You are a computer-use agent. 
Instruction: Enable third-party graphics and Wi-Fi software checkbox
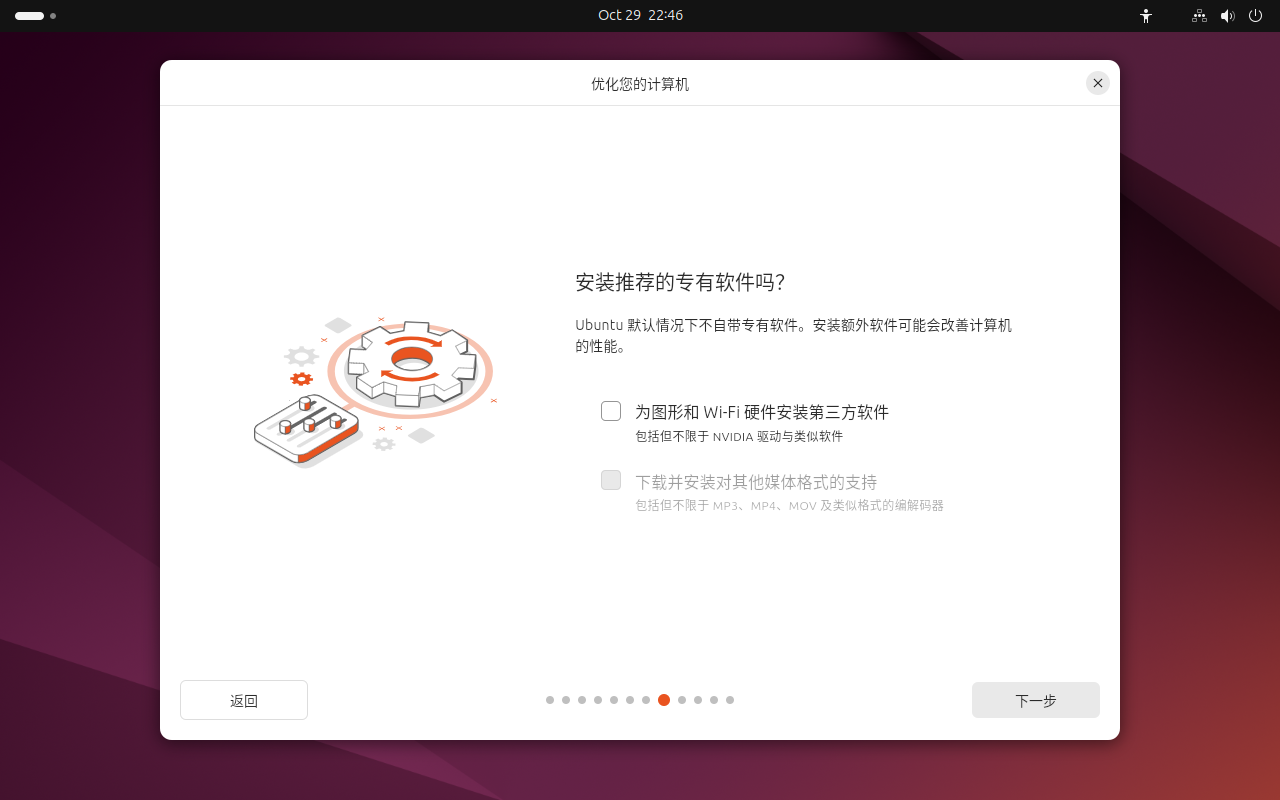pos(611,411)
